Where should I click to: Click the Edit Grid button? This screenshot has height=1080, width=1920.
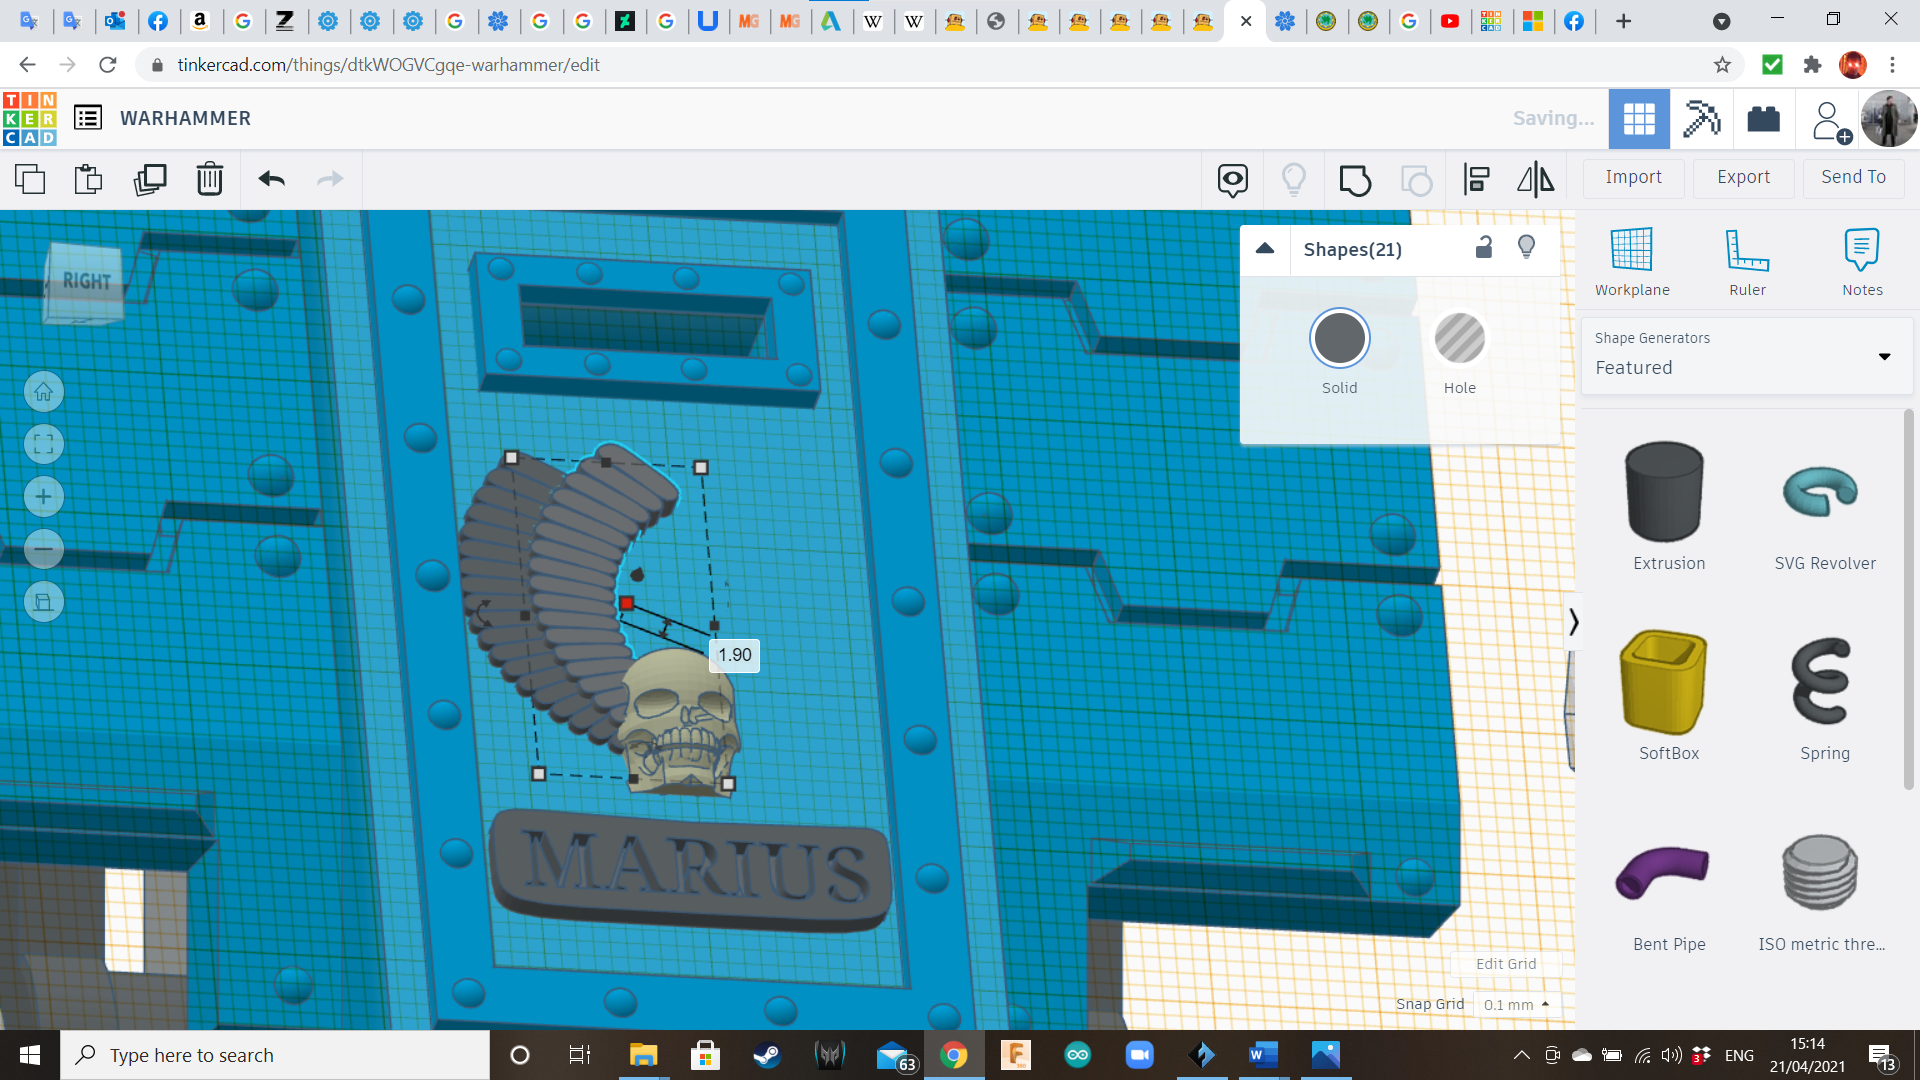[1506, 964]
